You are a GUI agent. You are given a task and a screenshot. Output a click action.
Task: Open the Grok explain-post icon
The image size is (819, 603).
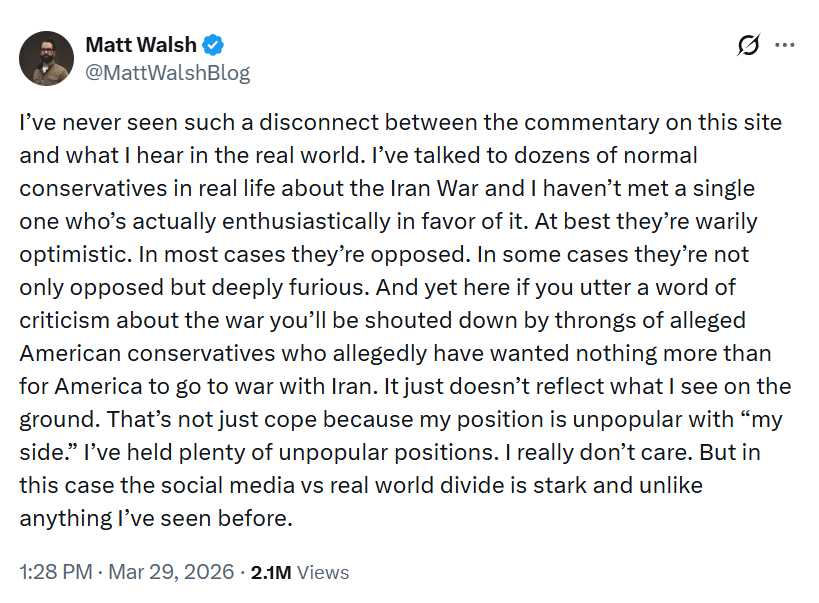748,45
